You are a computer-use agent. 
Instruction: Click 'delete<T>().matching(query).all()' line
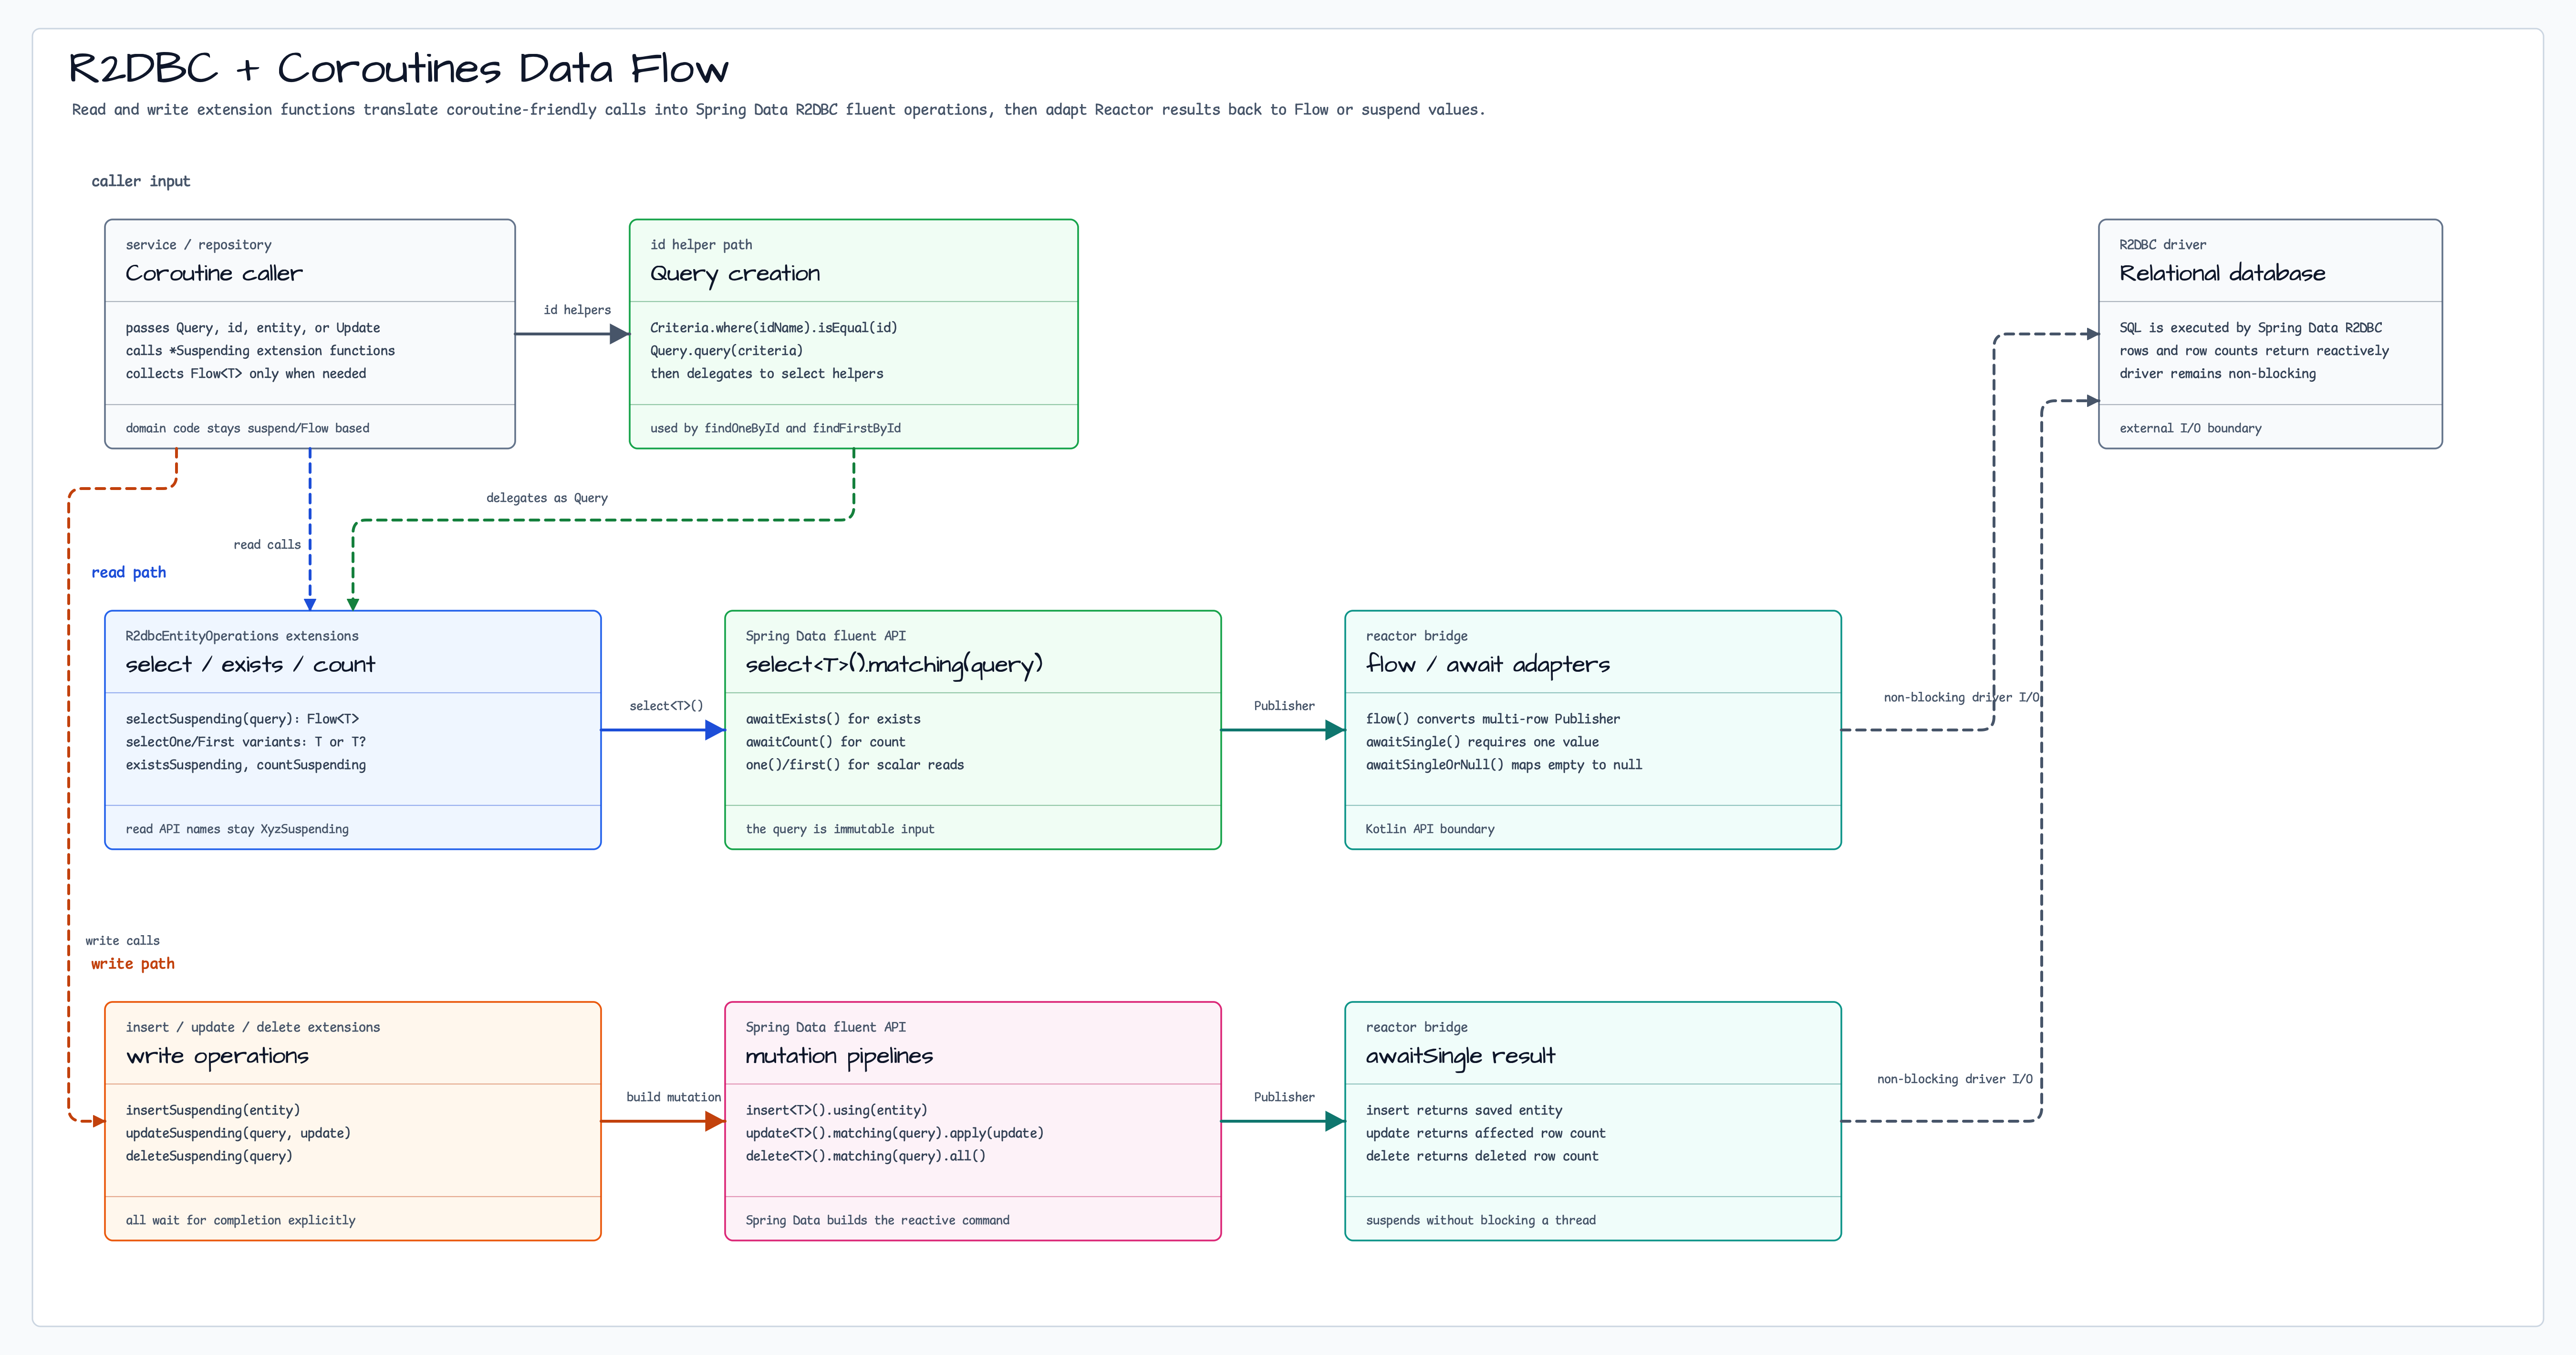866,1156
